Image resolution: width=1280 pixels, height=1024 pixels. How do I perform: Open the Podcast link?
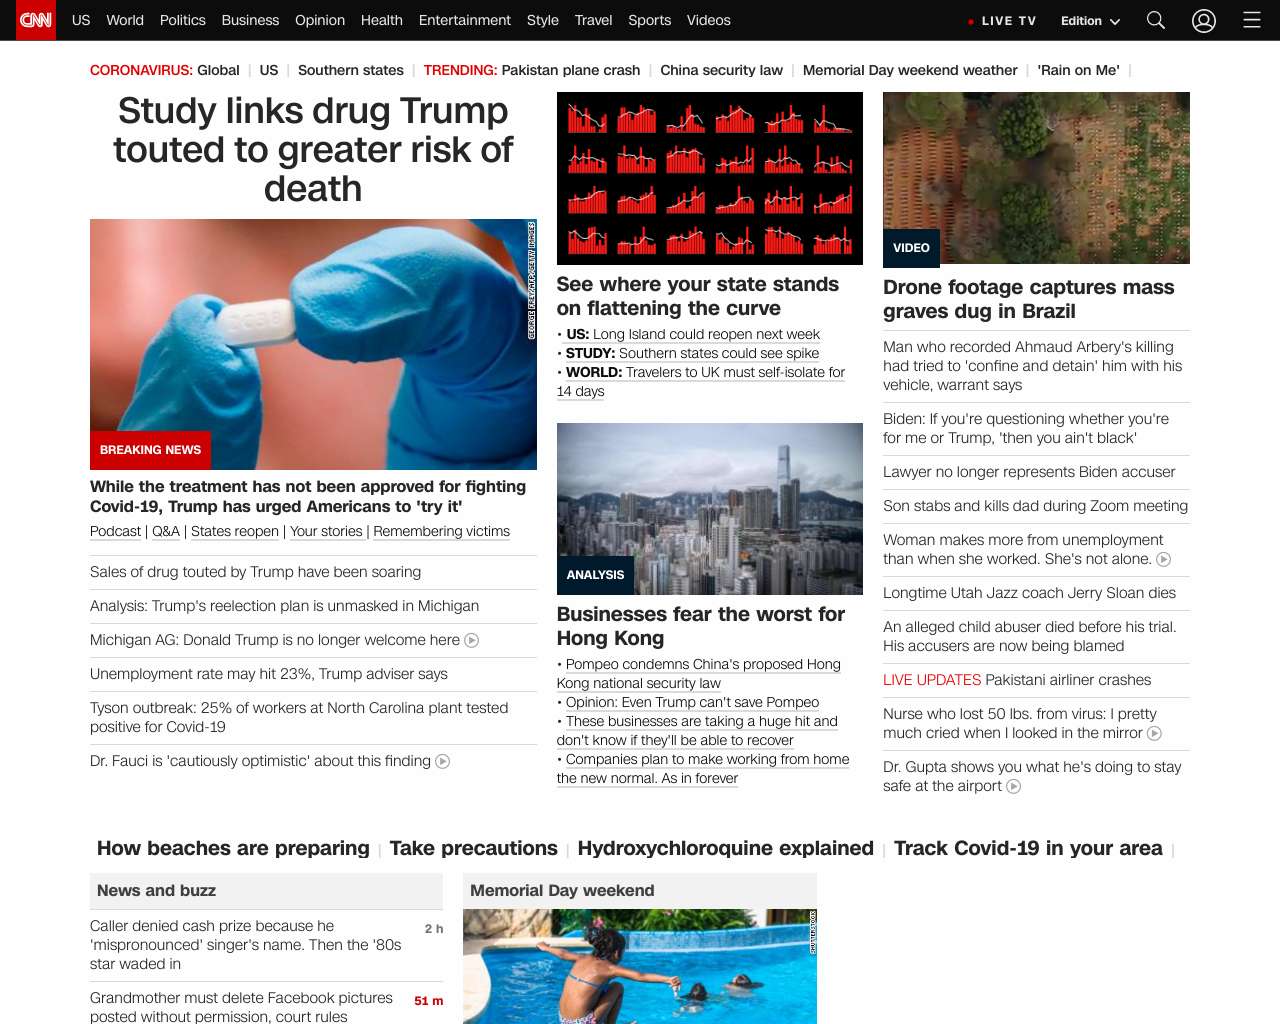click(x=116, y=531)
